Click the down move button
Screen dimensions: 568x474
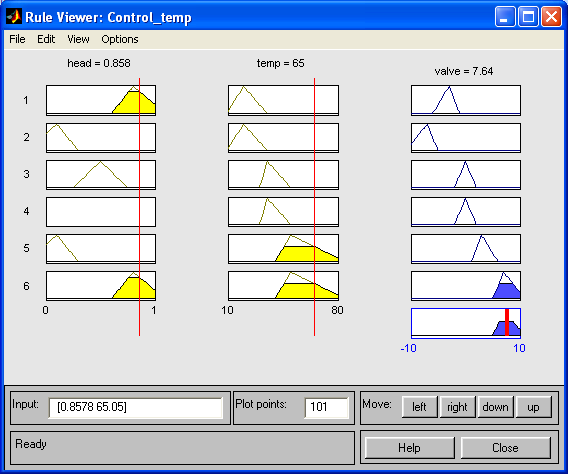pos(495,407)
